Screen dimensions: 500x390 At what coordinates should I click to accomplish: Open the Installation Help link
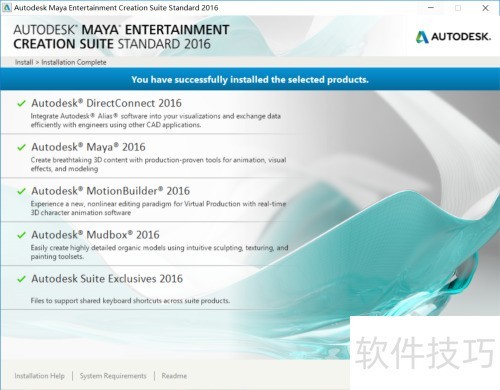pos(39,376)
